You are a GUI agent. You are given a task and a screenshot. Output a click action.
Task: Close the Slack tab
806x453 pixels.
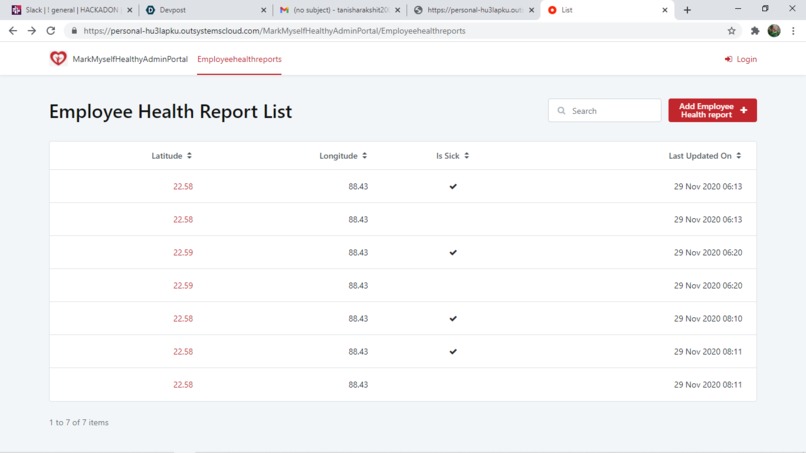(130, 10)
